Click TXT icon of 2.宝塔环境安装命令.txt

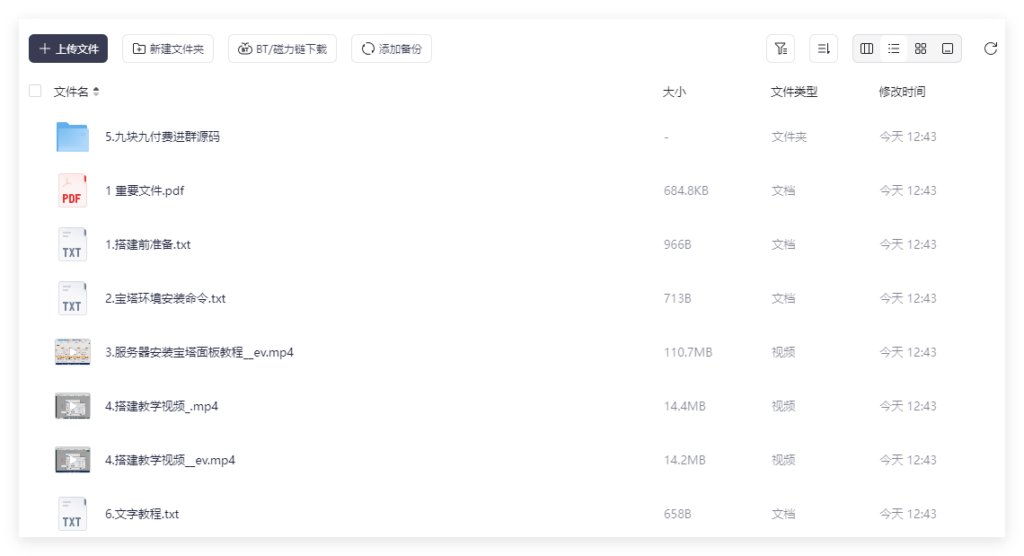point(72,299)
